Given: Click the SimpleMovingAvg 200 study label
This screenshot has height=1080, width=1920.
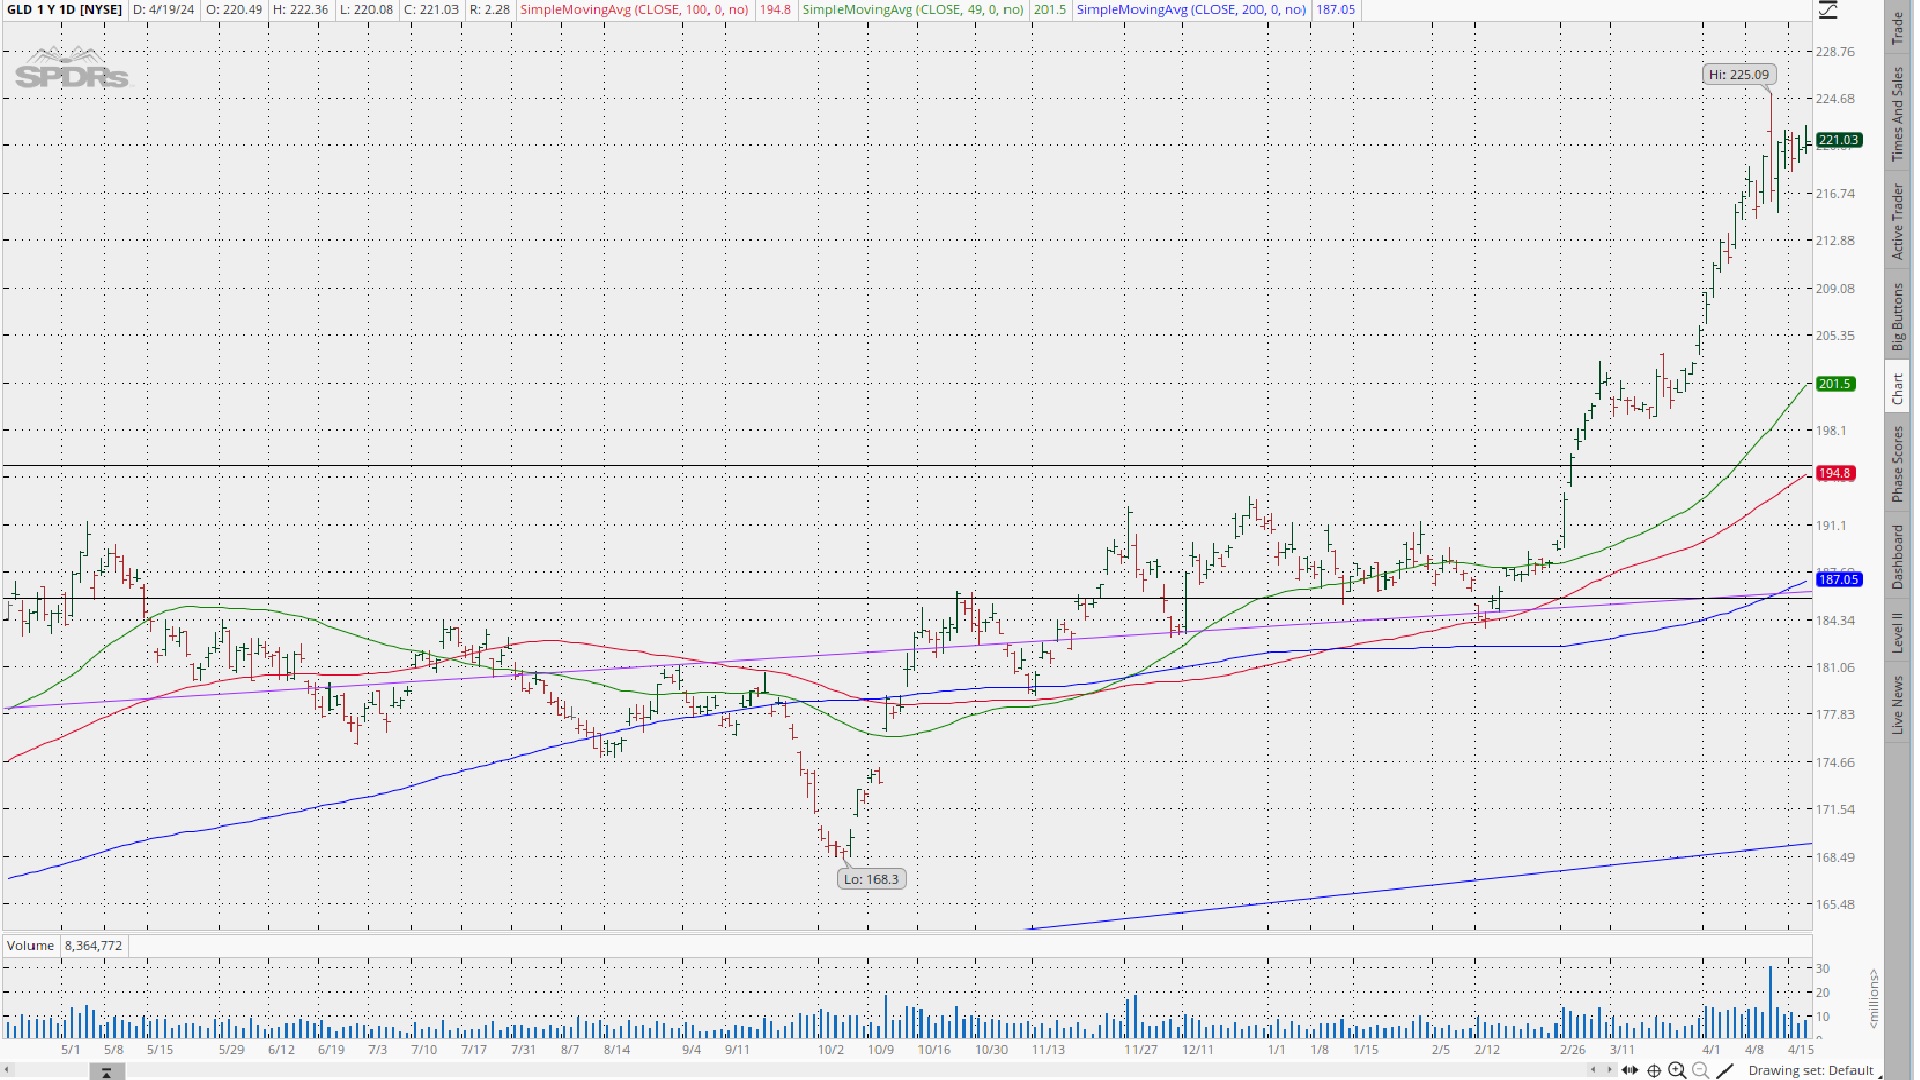Looking at the screenshot, I should [1191, 9].
